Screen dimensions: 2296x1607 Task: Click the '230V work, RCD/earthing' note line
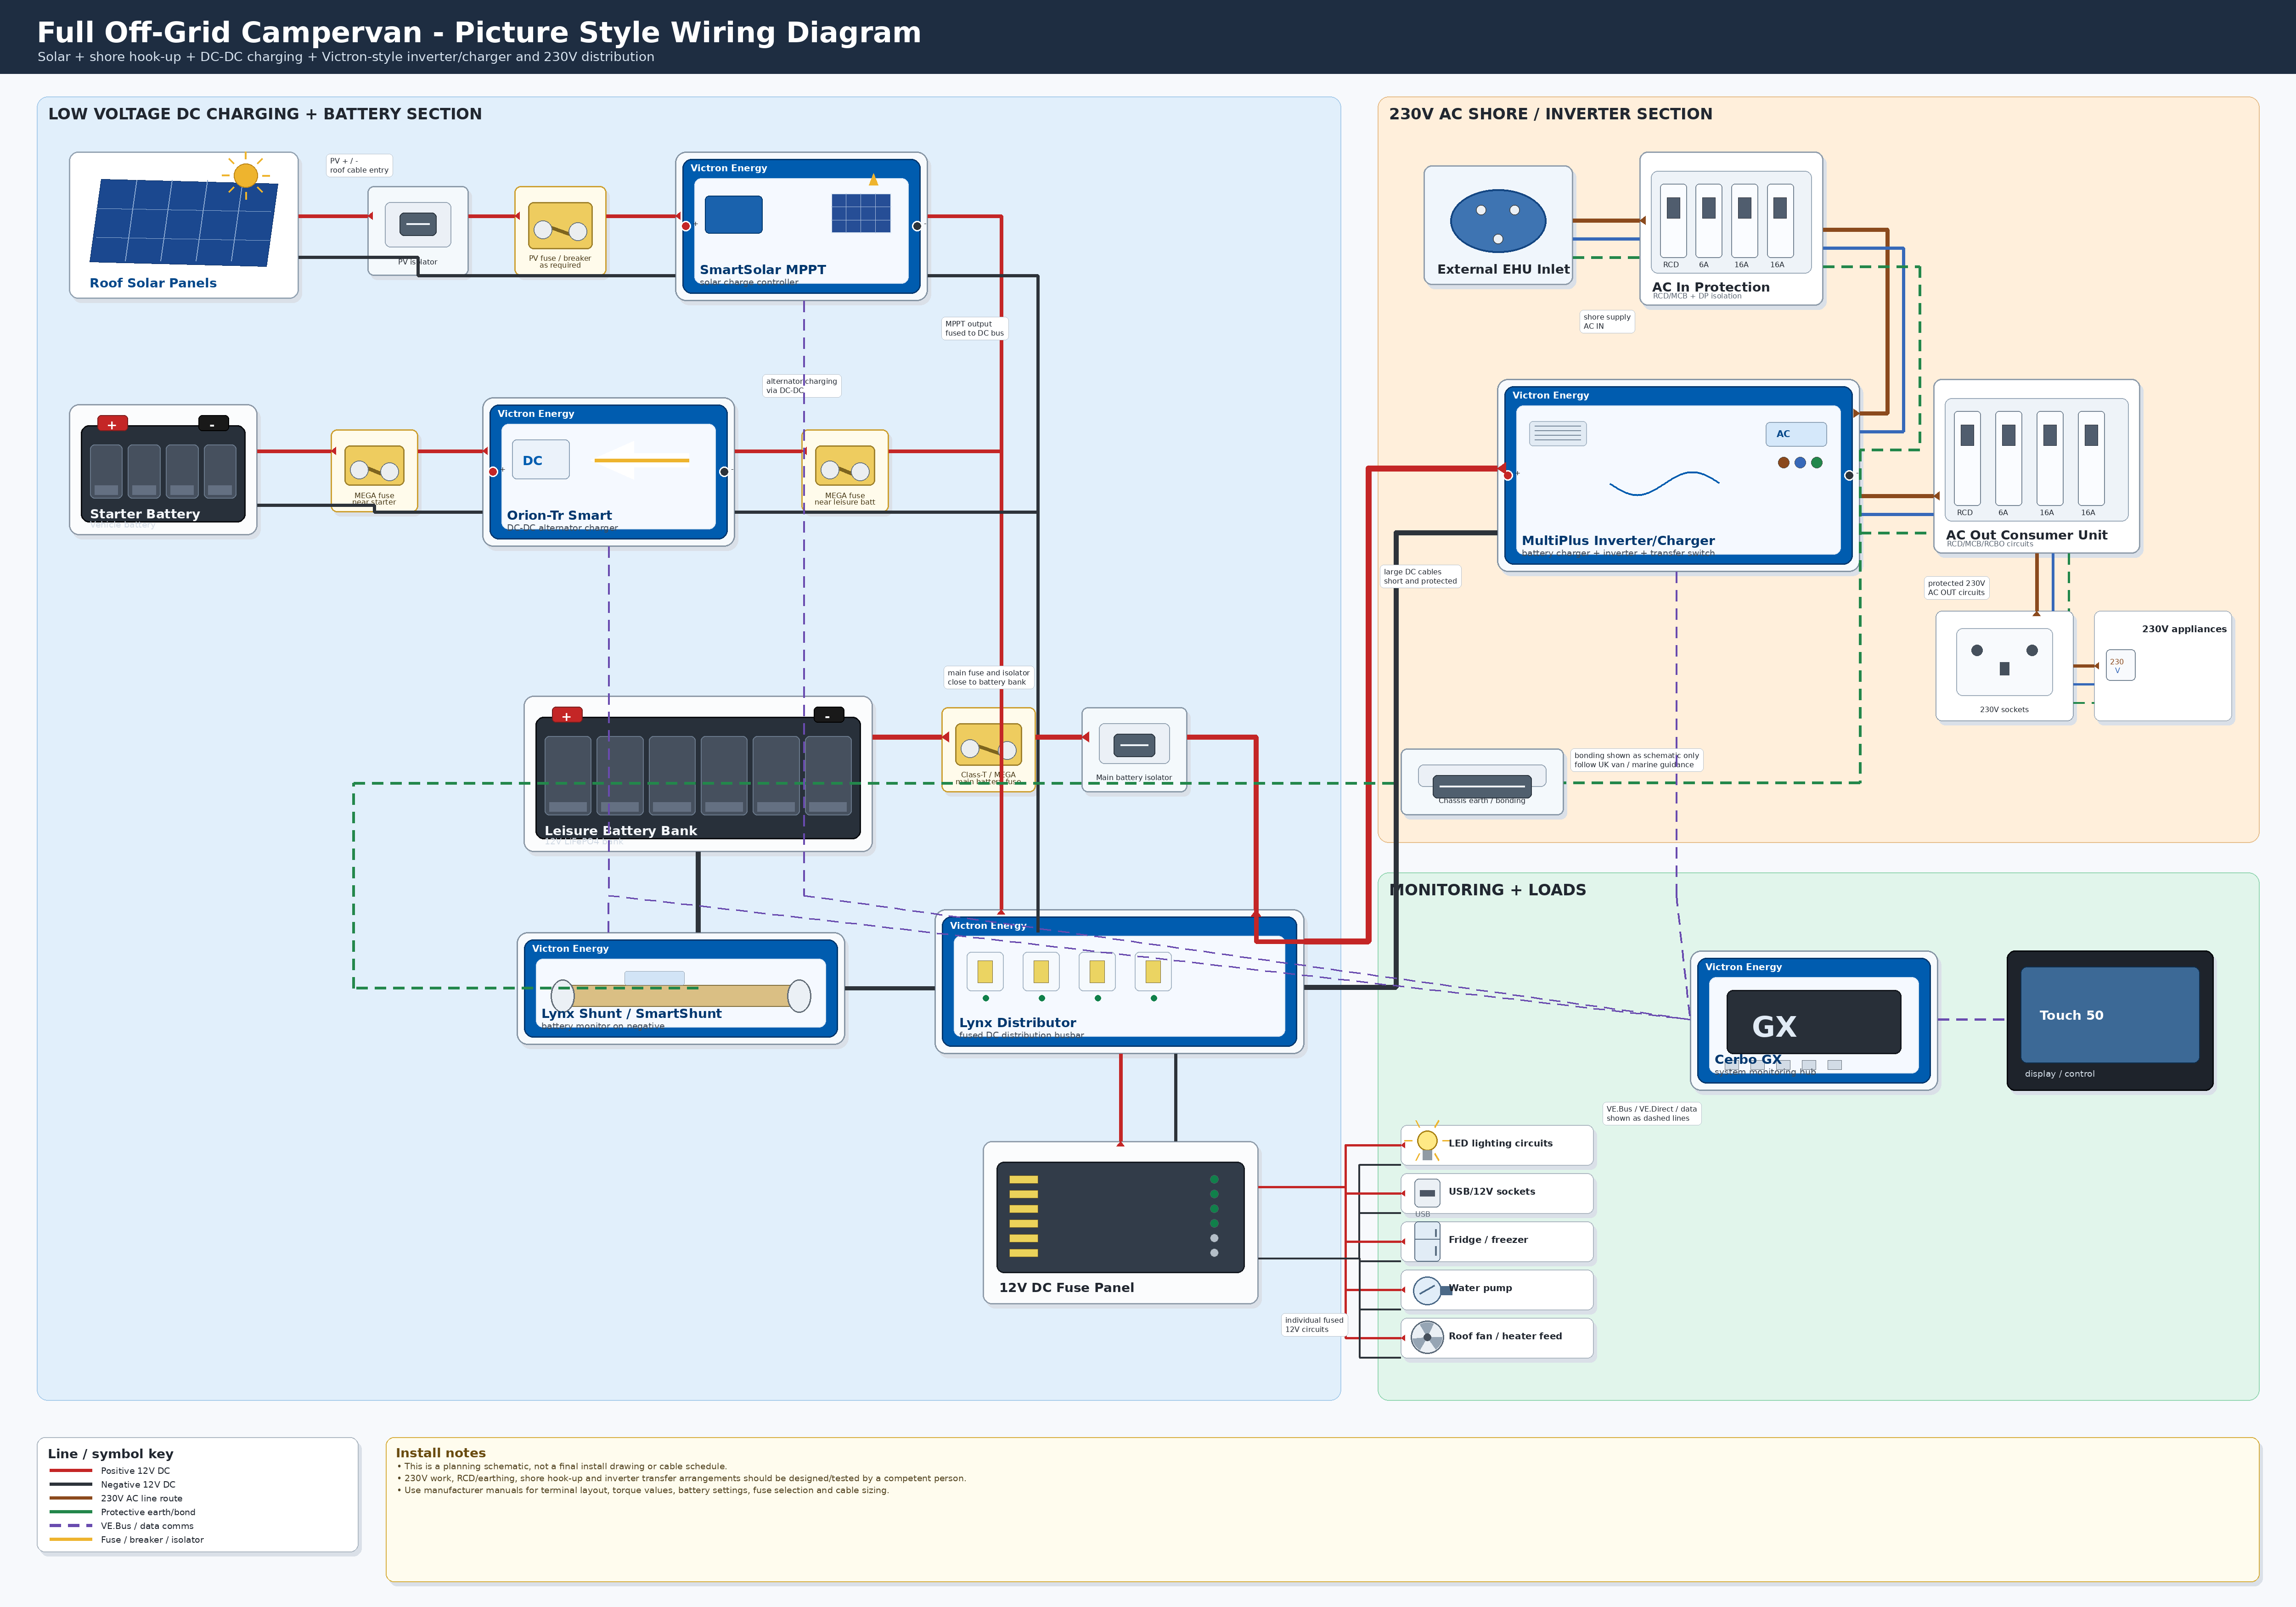click(681, 1479)
